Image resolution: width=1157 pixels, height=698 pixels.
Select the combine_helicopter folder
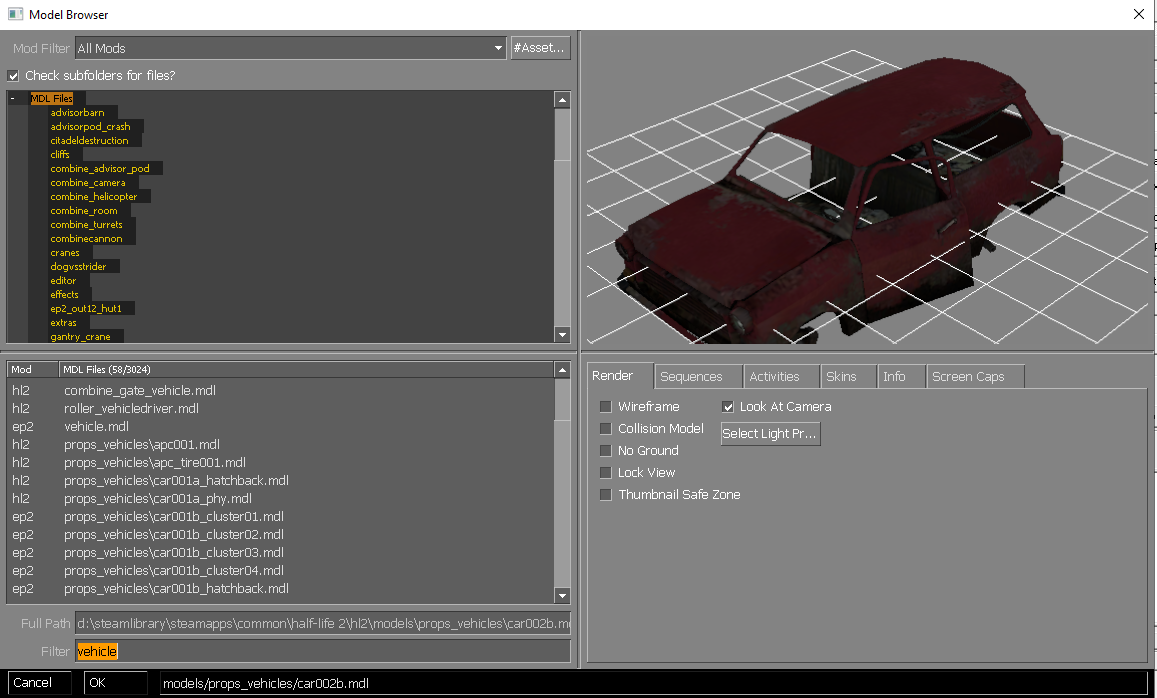[x=94, y=197]
